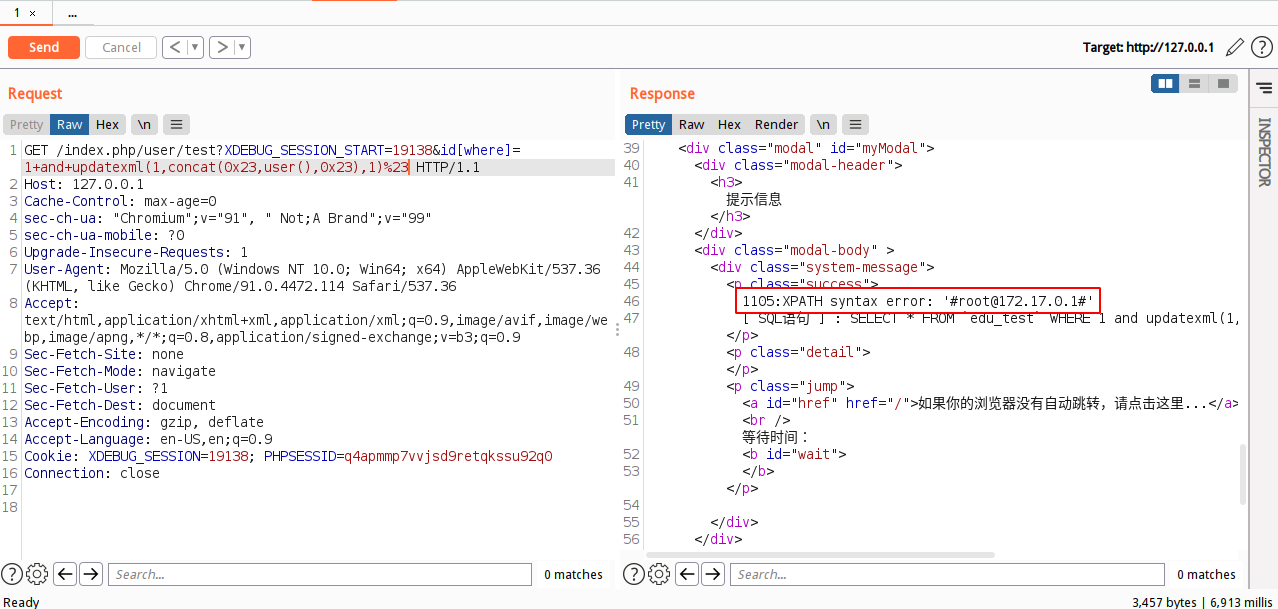Open the forward history dropdown arrow
Viewport: 1278px width, 609px height.
click(242, 47)
